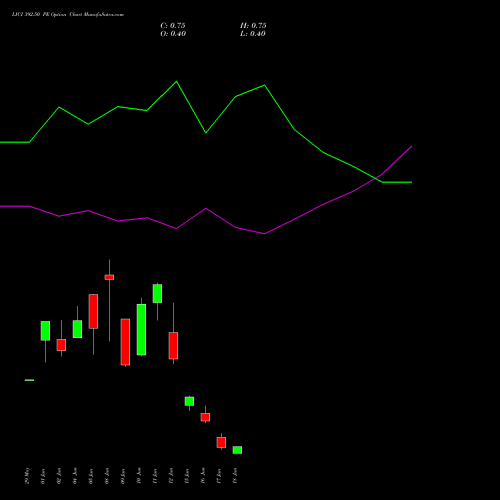This screenshot has width=500, height=500.
Task: Click the chart title text at top left
Action: point(68,15)
